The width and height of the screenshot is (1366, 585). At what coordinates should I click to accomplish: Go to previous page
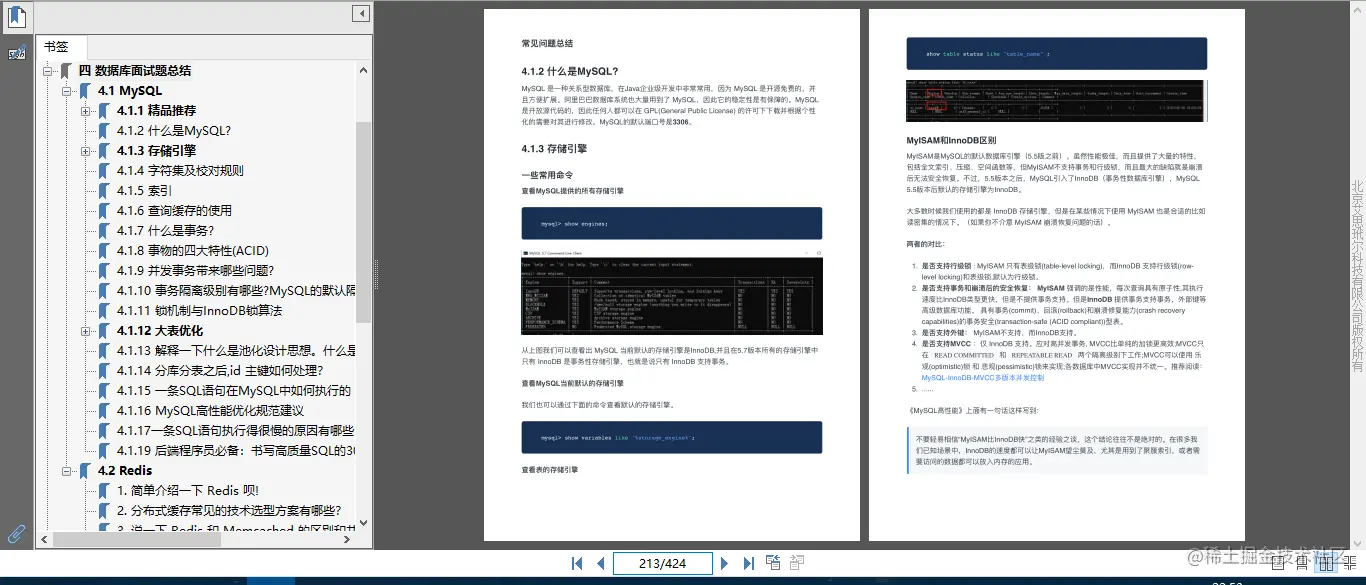tap(600, 563)
